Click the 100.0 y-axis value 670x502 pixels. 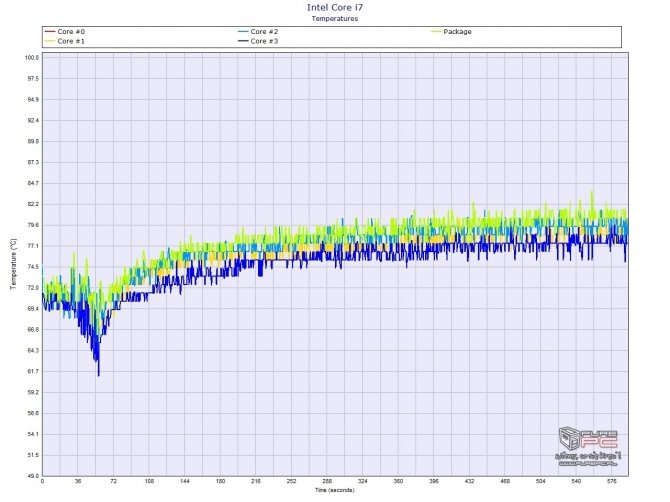(32, 58)
